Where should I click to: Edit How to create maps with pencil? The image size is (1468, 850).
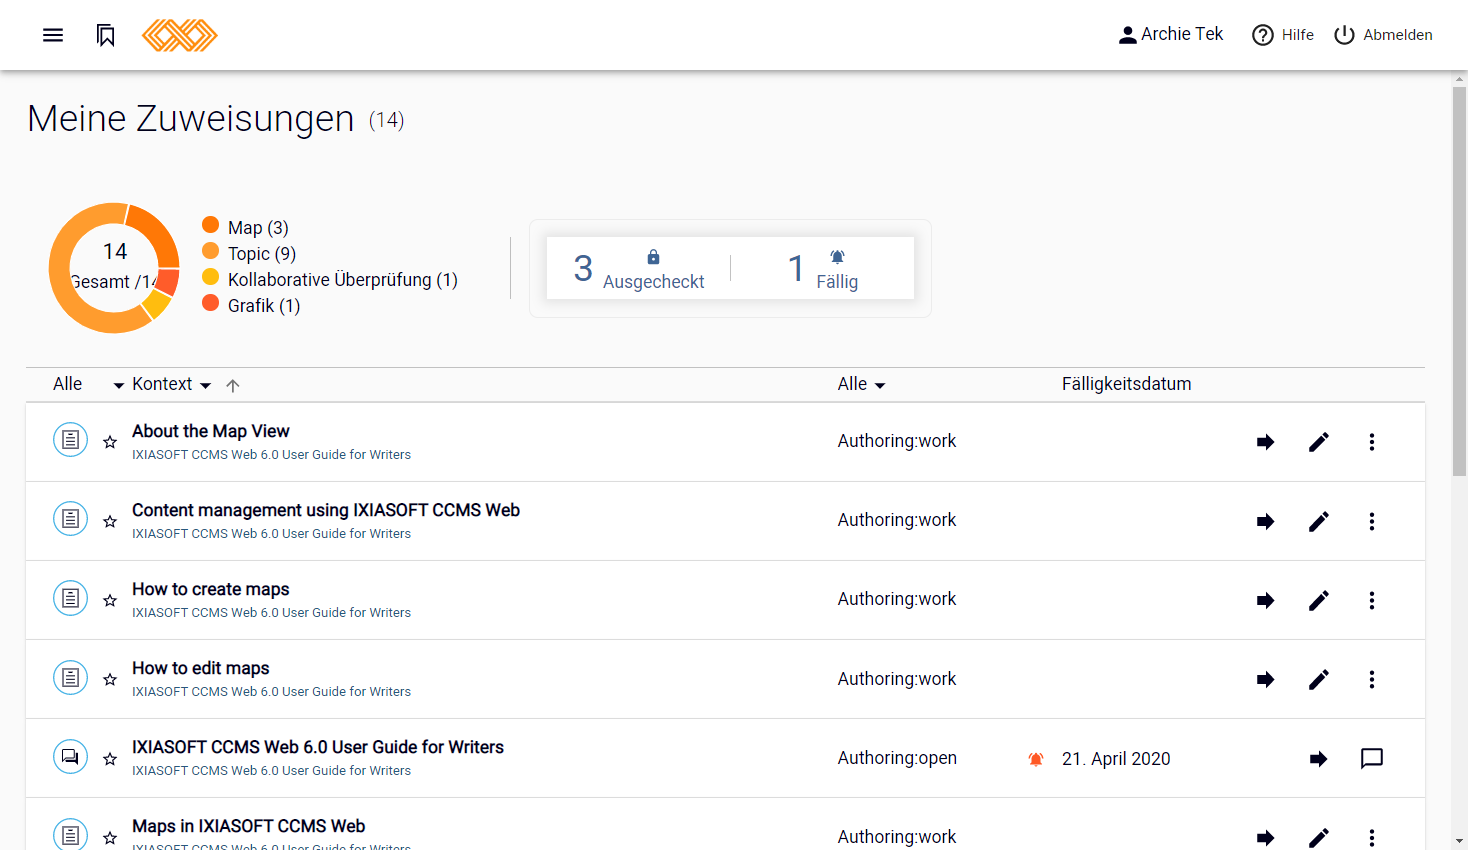[1319, 600]
